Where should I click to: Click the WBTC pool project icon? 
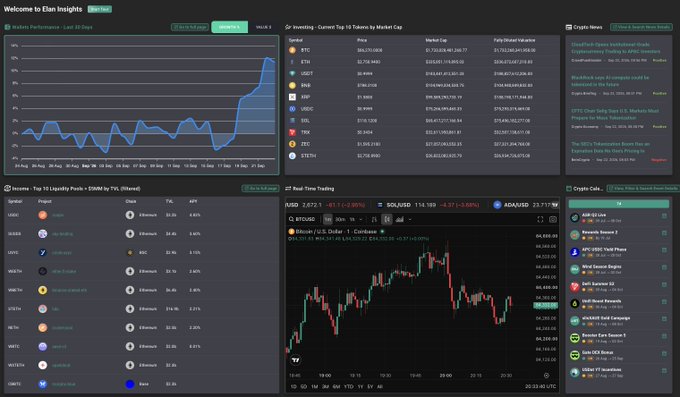pyautogui.click(x=42, y=346)
